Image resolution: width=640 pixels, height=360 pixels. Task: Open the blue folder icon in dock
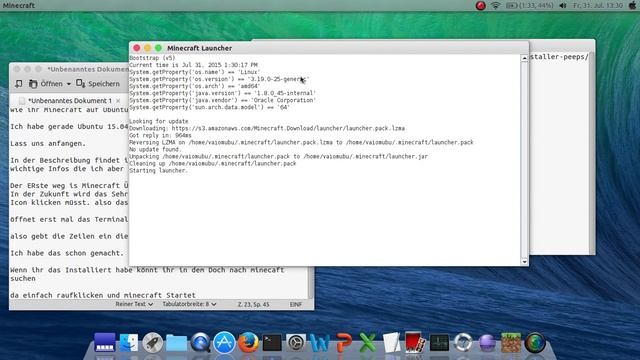point(176,343)
